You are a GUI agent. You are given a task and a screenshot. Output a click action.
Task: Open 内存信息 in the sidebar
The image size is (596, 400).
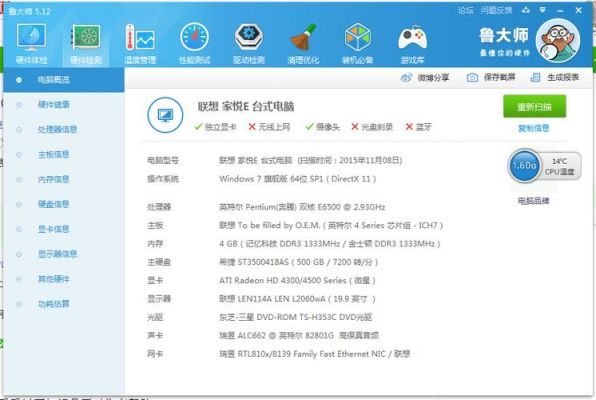coord(54,179)
